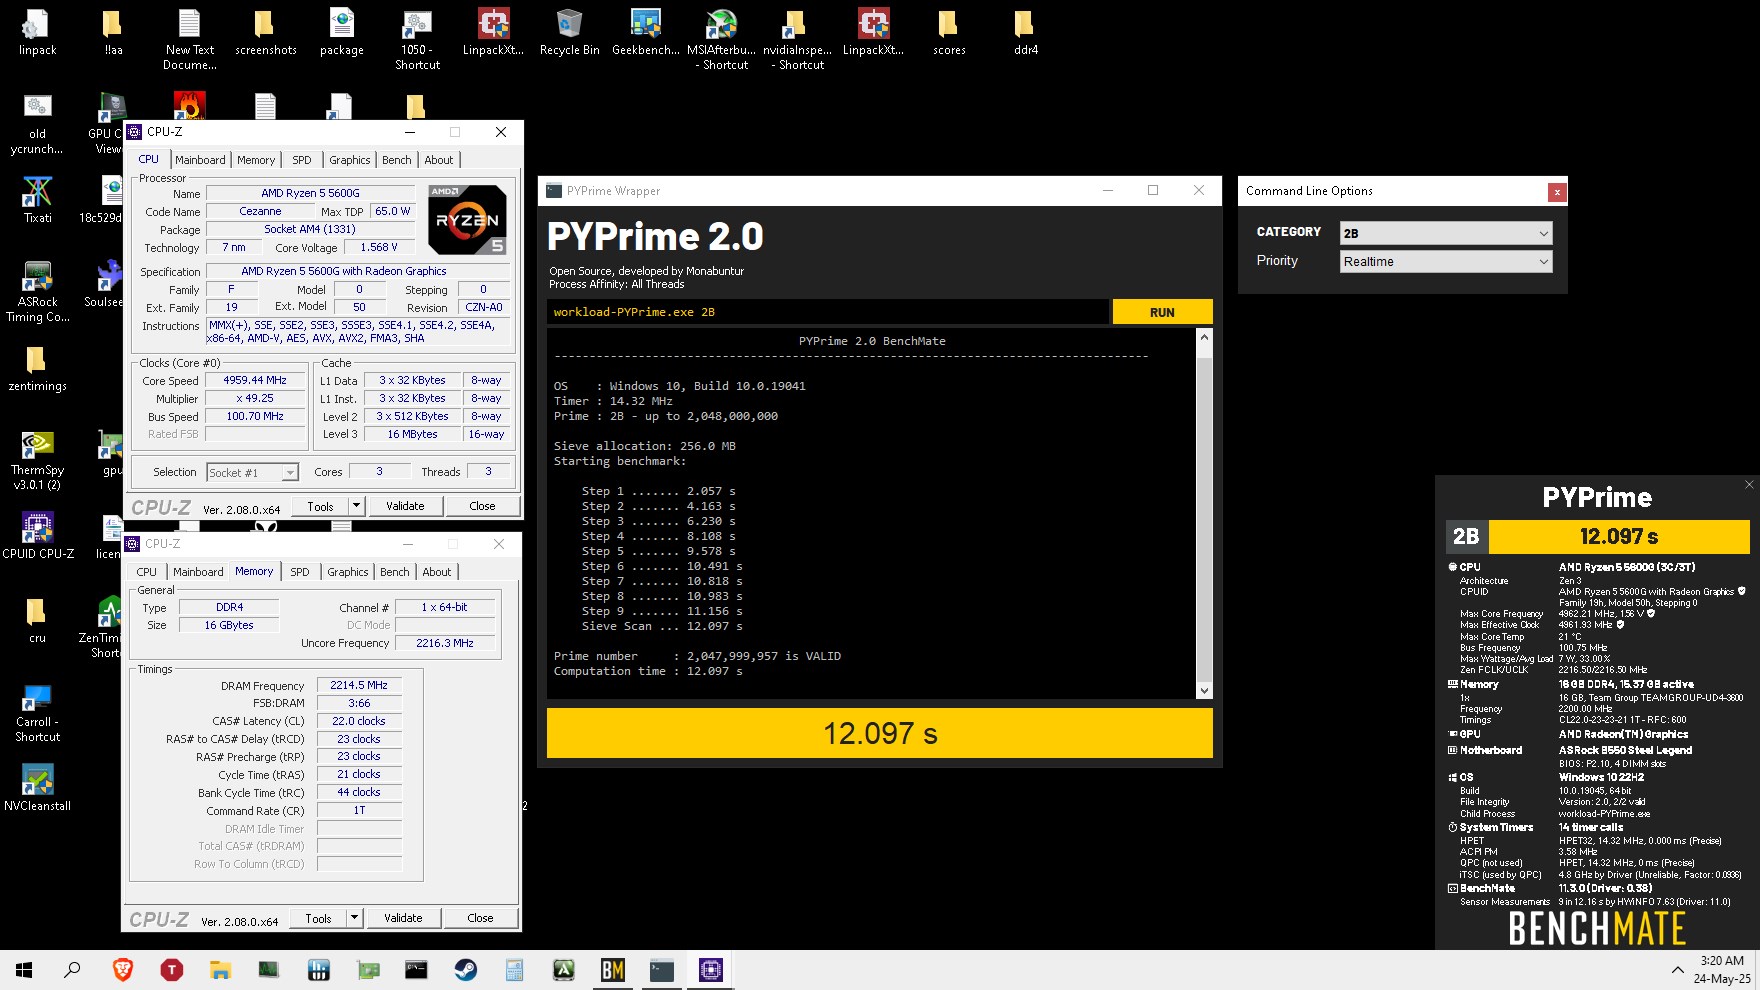This screenshot has height=990, width=1760.
Task: Open the Priority Realtime dropdown
Action: (1446, 261)
